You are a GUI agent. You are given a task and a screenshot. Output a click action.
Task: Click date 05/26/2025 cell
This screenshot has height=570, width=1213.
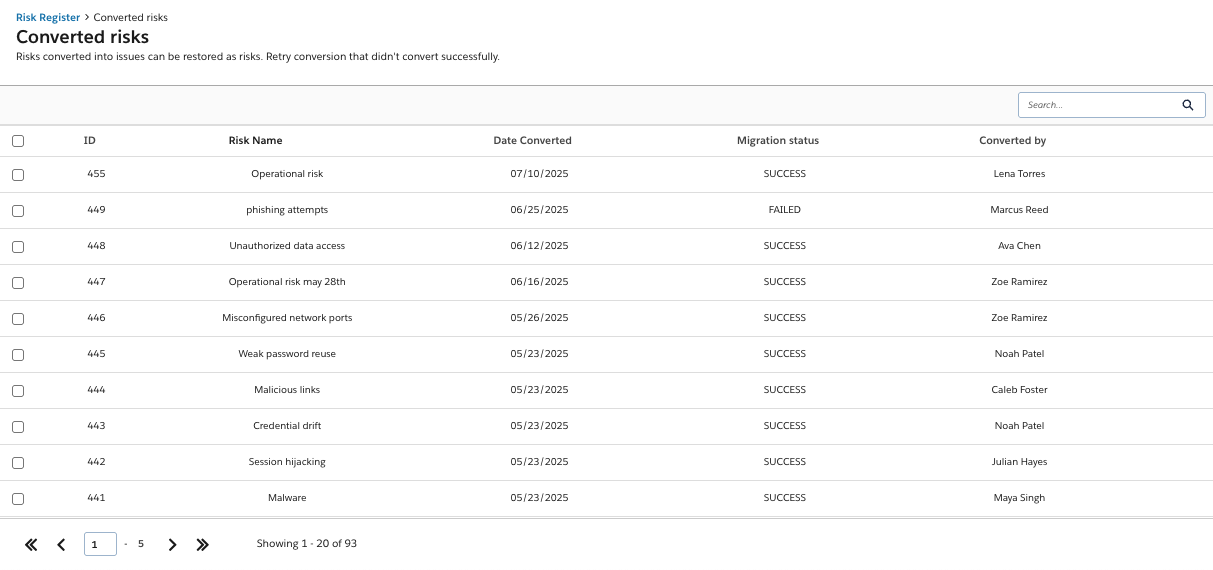539,318
